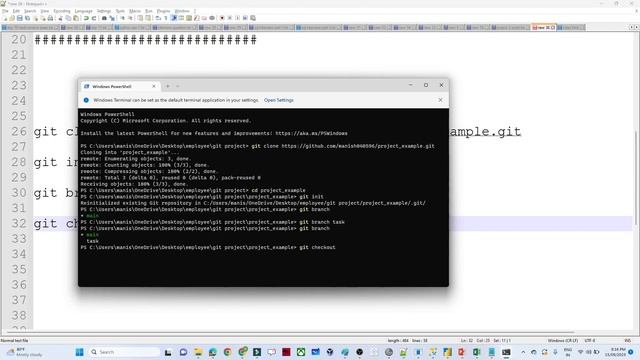Click the Windows Start button on taskbar
The height and width of the screenshot is (360, 640).
coord(80,352)
